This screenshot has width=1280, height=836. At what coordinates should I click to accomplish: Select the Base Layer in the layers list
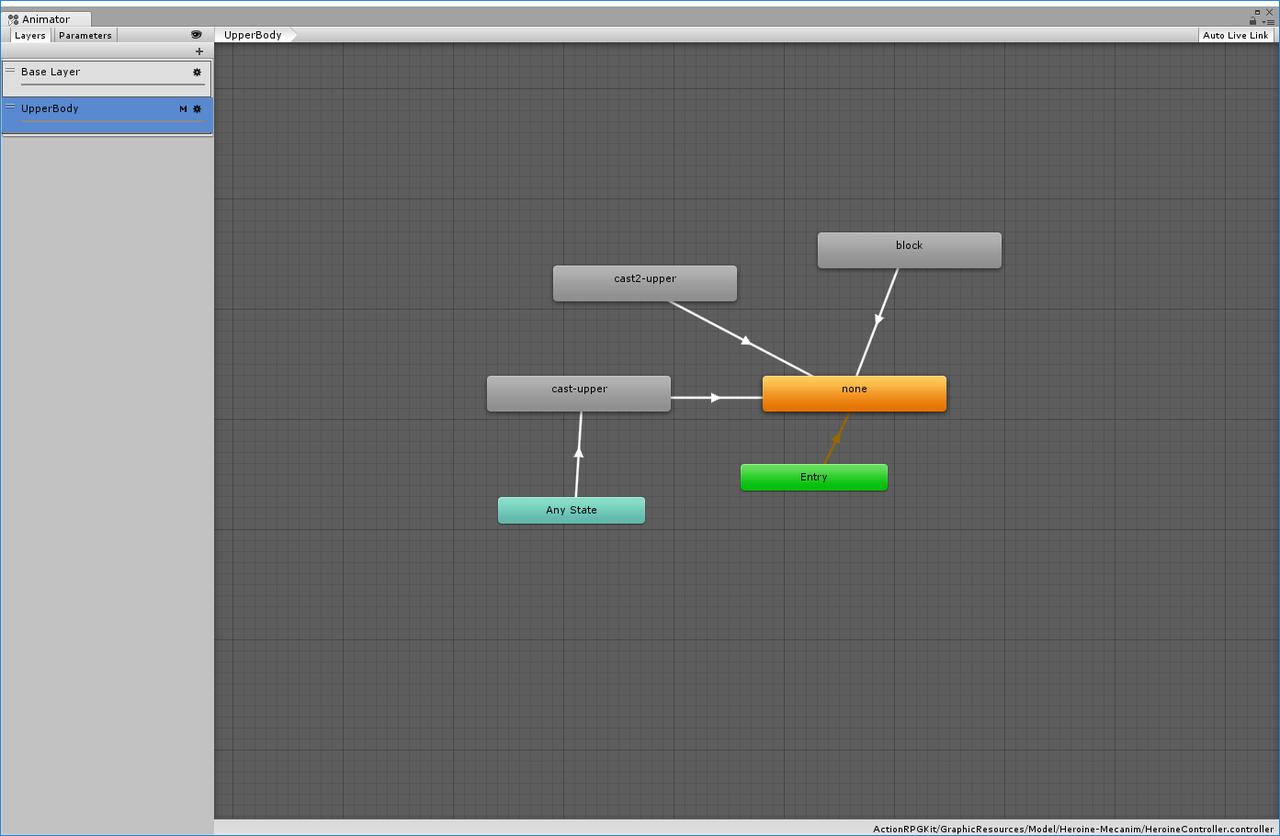90,71
